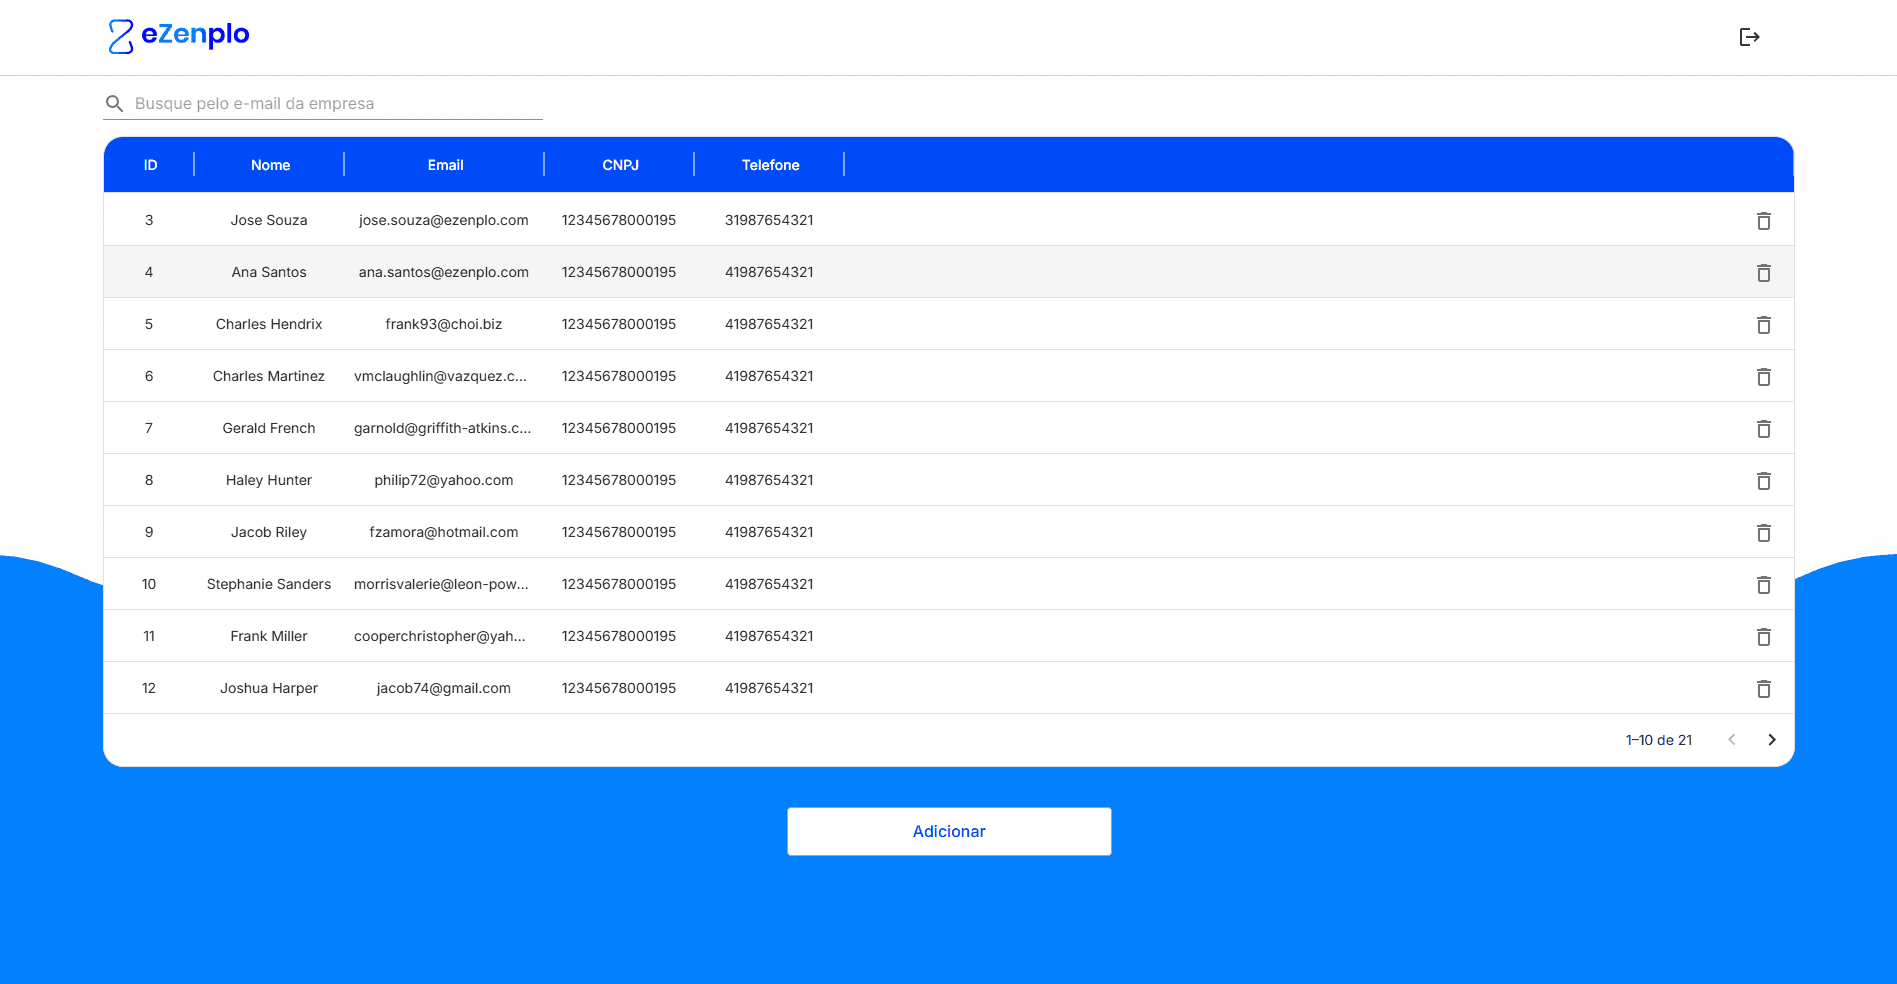Go to previous page of table
This screenshot has width=1897, height=984.
[x=1732, y=740]
